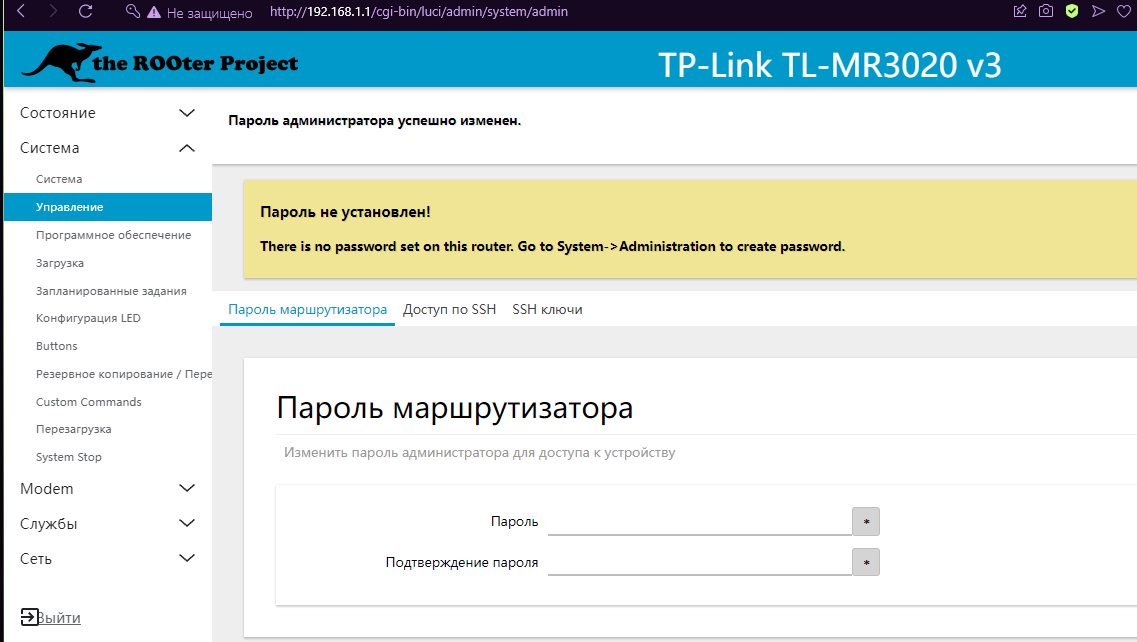The image size is (1137, 642).
Task: Open Конфигурация LED page
Action: (x=88, y=318)
